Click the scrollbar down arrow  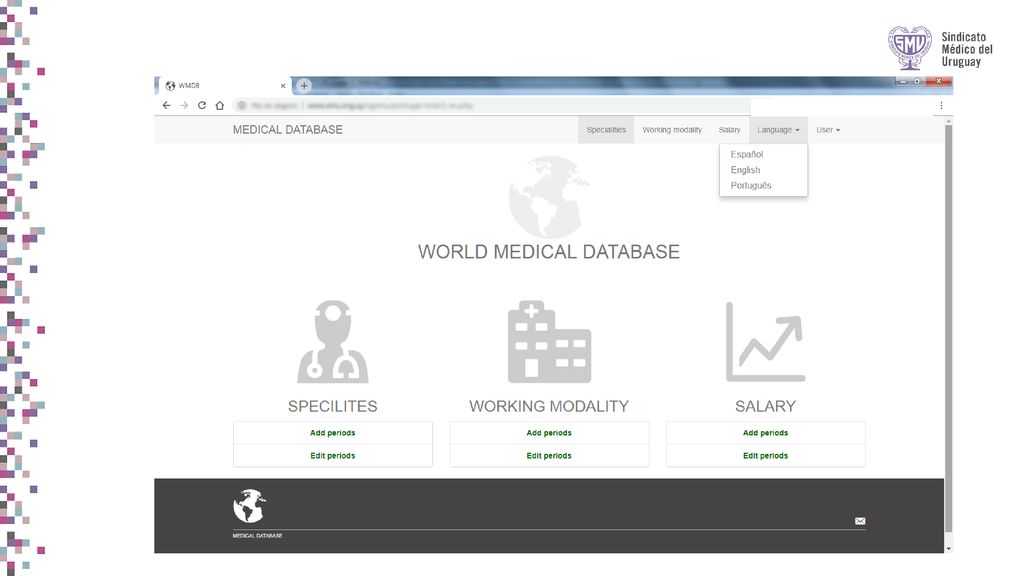[x=948, y=549]
